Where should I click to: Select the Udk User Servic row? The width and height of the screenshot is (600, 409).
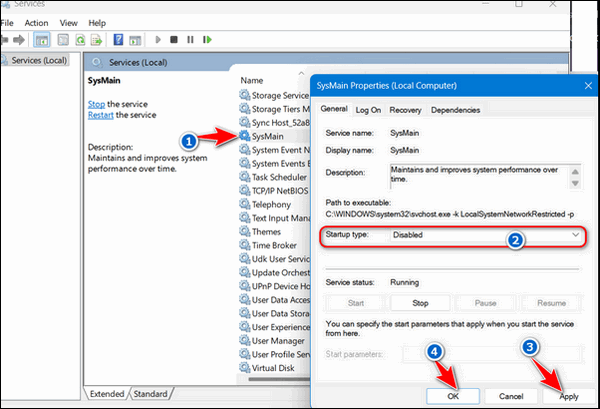click(274, 259)
